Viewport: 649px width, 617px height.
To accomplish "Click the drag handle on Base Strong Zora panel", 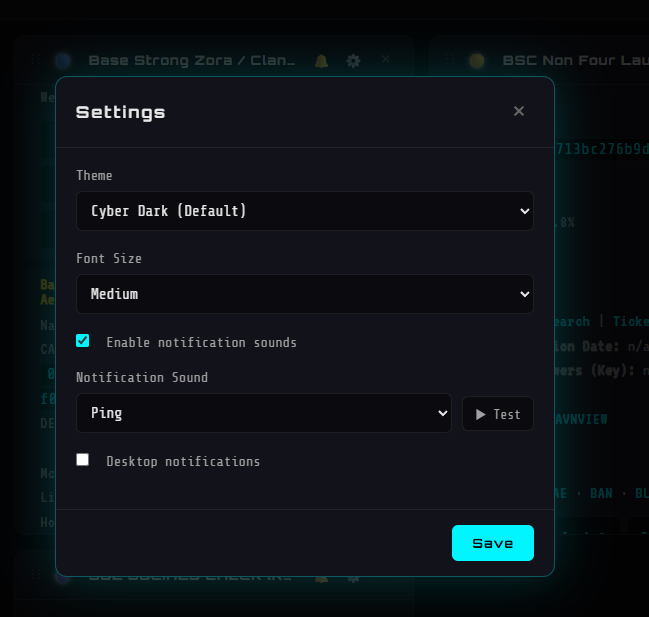I will pyautogui.click(x=35, y=61).
